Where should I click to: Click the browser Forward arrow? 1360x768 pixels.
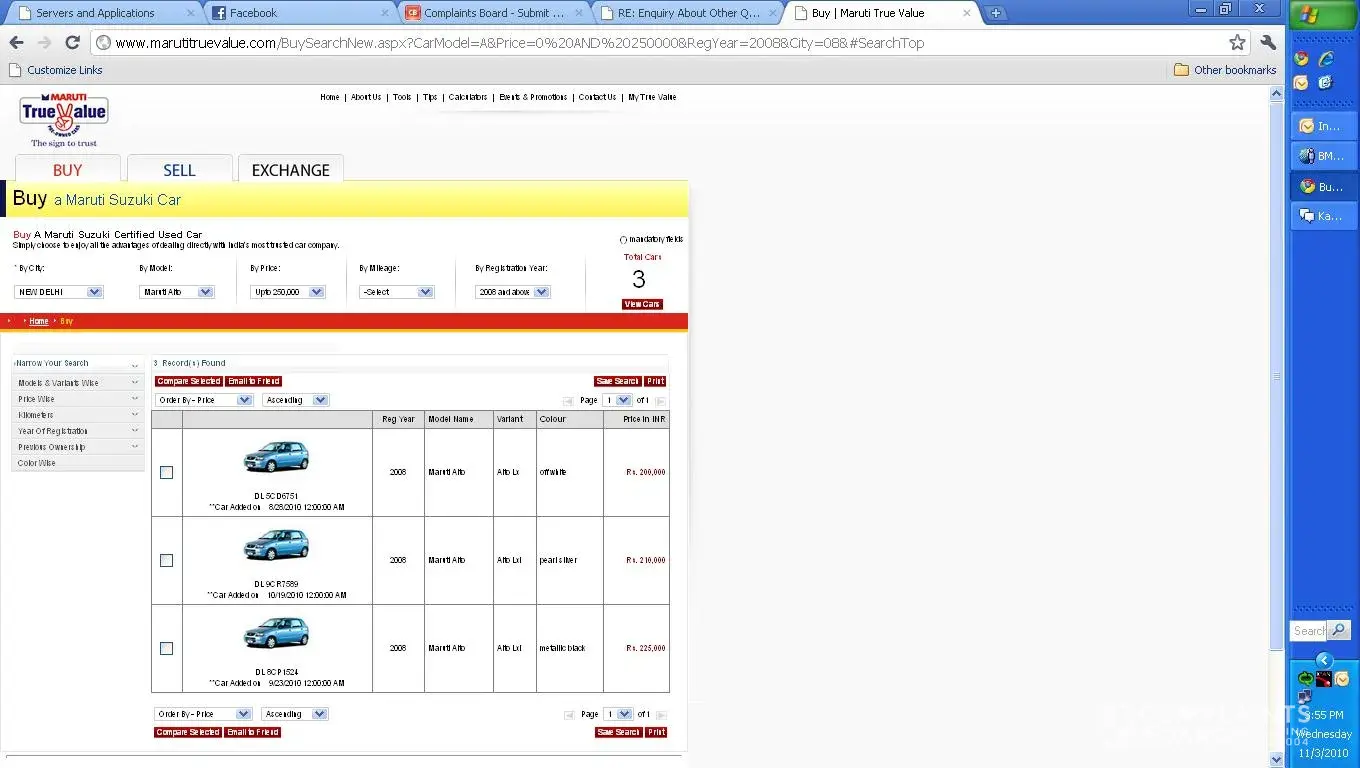point(44,42)
